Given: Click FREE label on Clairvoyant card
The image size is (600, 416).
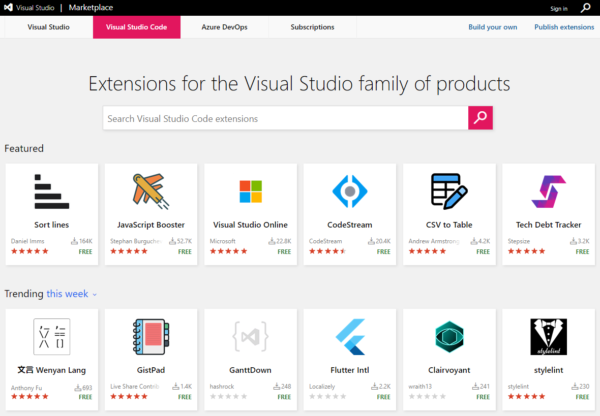Looking at the screenshot, I should pos(483,397).
